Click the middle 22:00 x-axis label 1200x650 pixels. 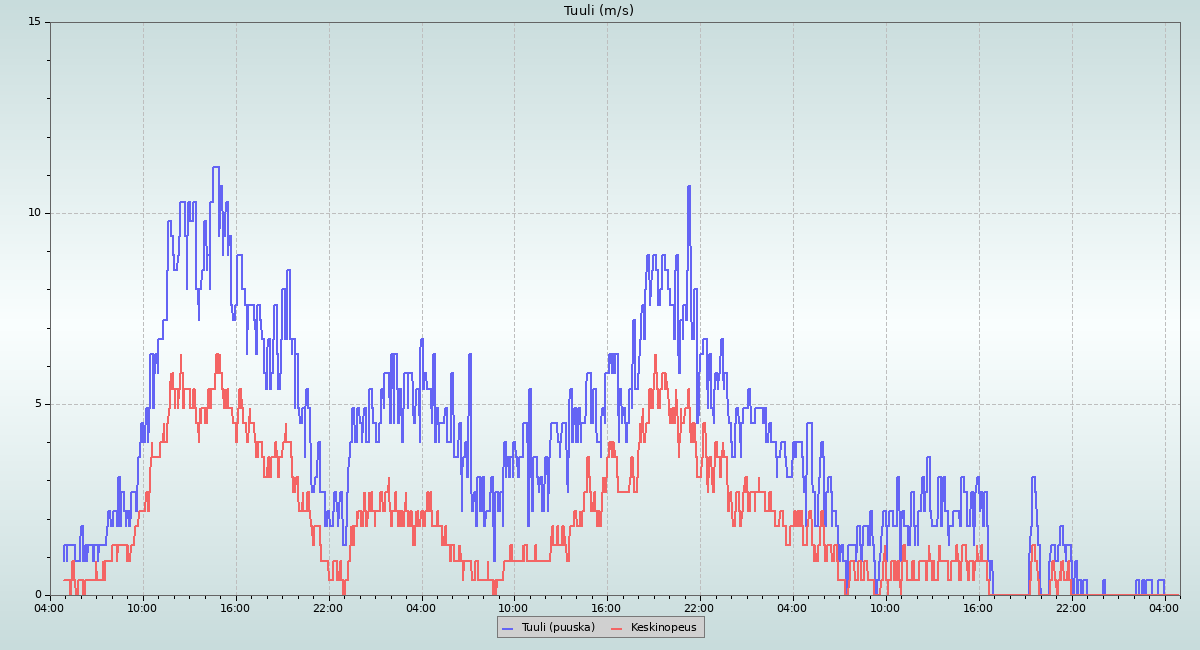pyautogui.click(x=700, y=607)
